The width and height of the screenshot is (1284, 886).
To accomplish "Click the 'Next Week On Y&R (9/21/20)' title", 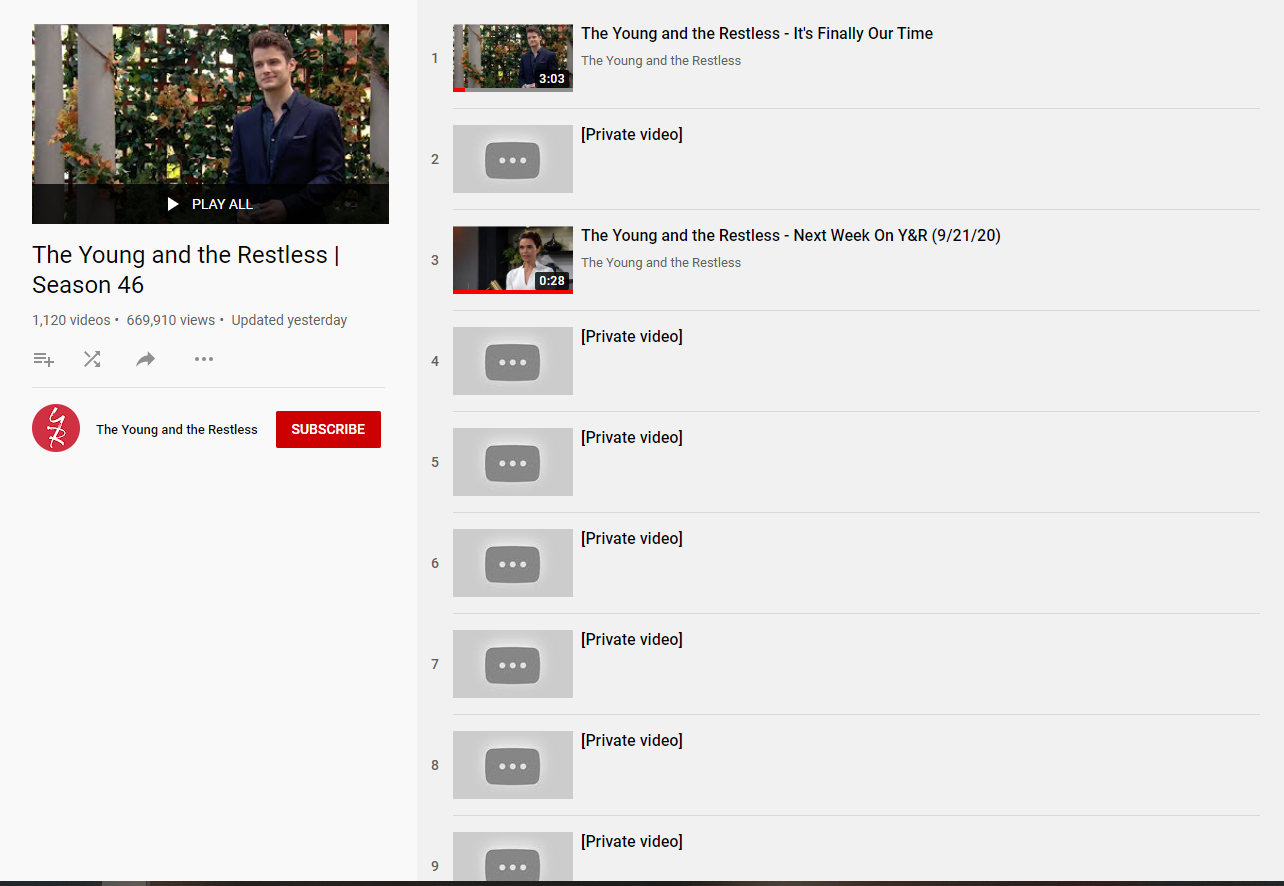I will 790,236.
